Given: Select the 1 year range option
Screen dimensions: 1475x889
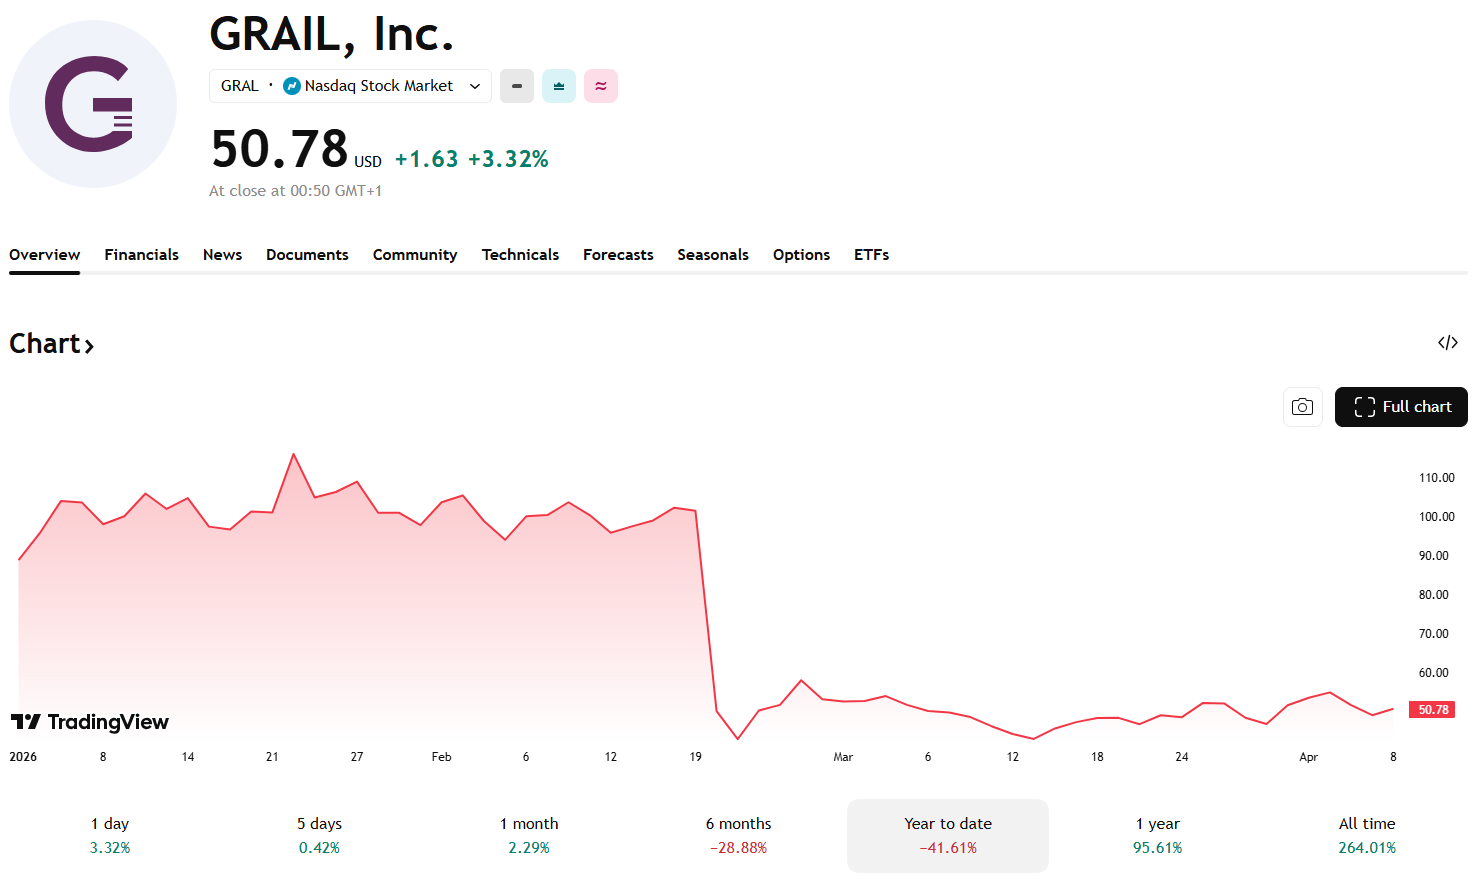Looking at the screenshot, I should pyautogui.click(x=1157, y=835).
